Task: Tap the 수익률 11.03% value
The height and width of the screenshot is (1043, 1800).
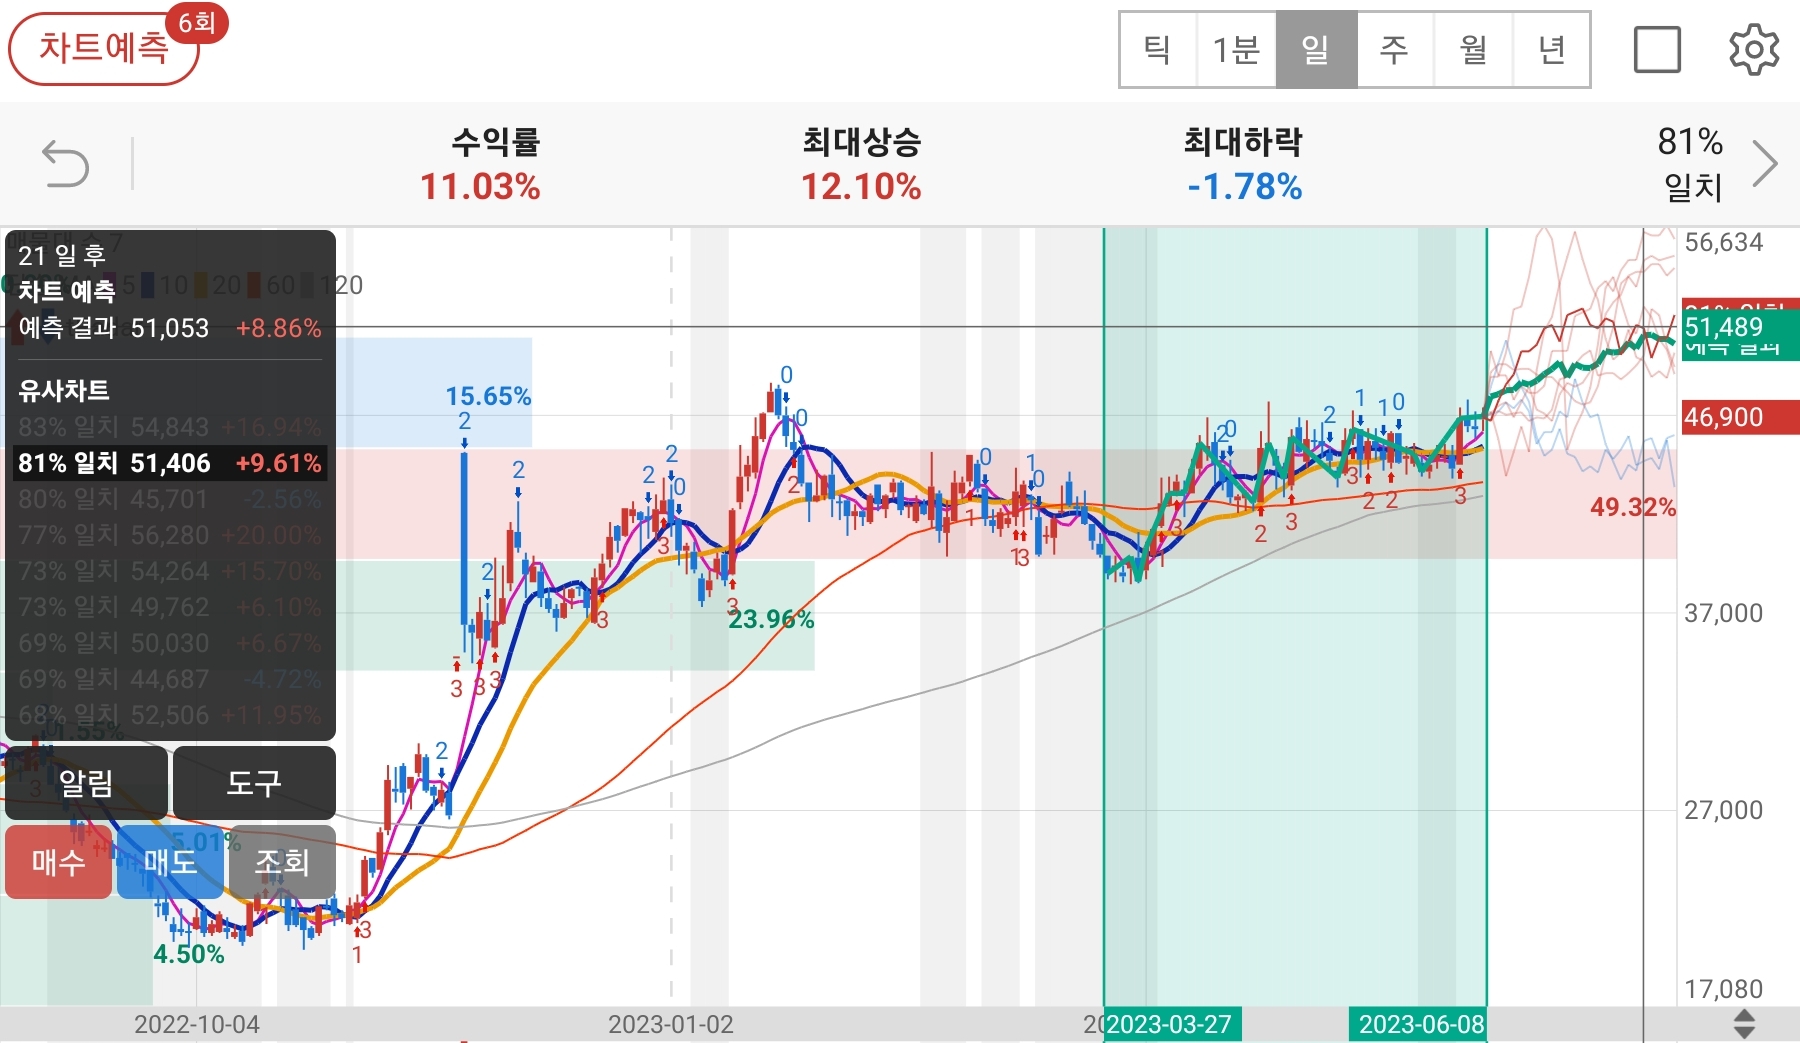Action: pyautogui.click(x=480, y=187)
